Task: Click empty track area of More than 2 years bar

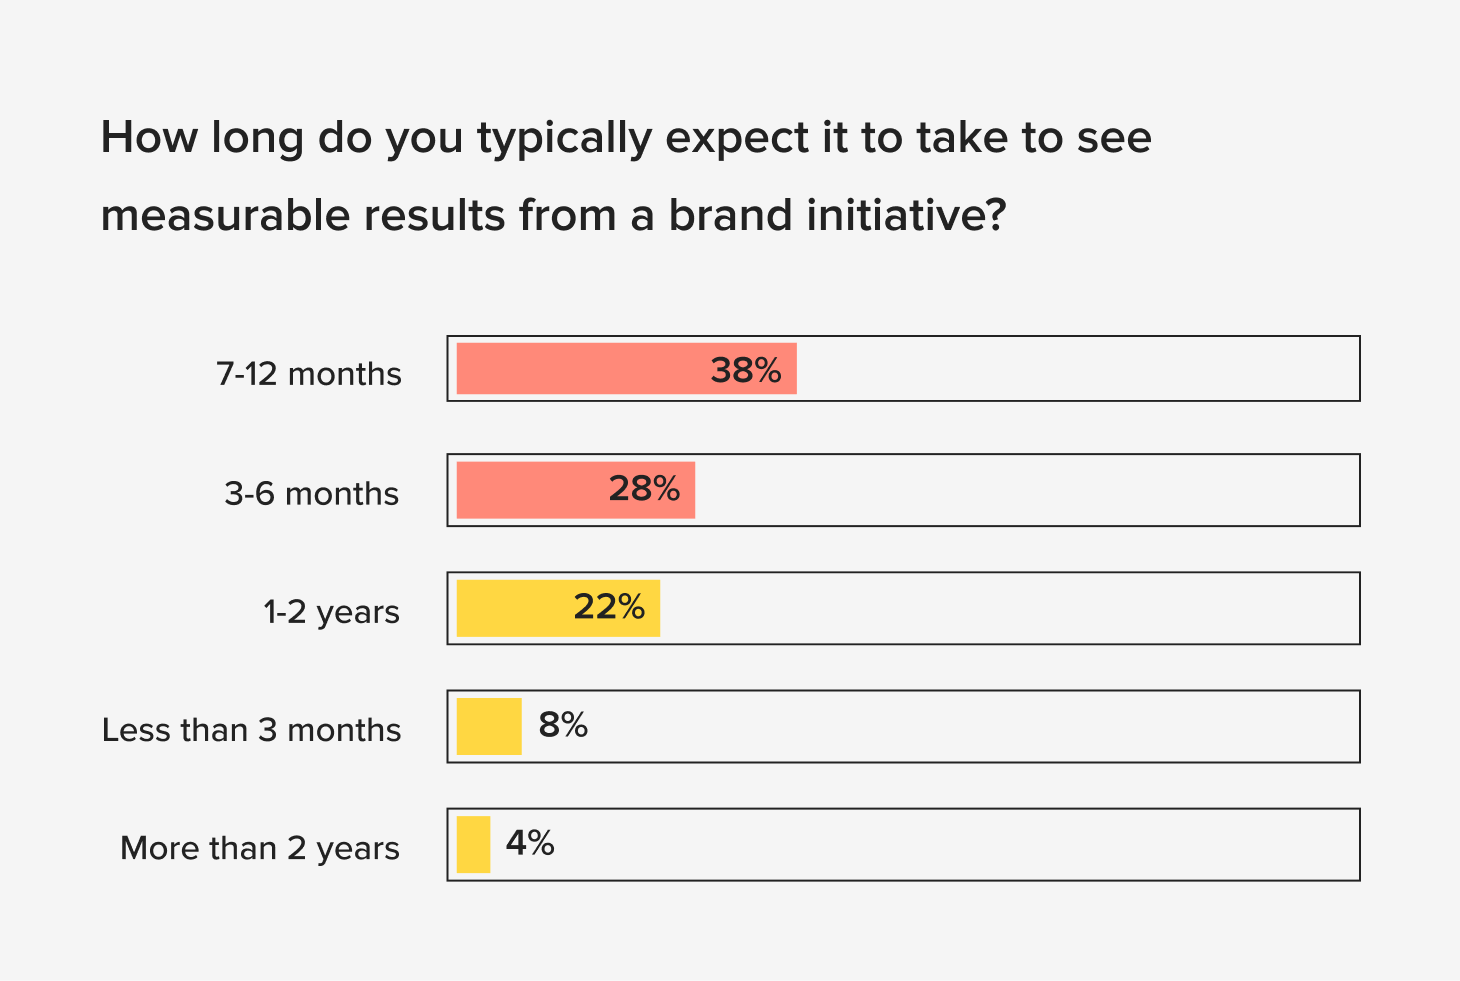Action: click(x=955, y=845)
